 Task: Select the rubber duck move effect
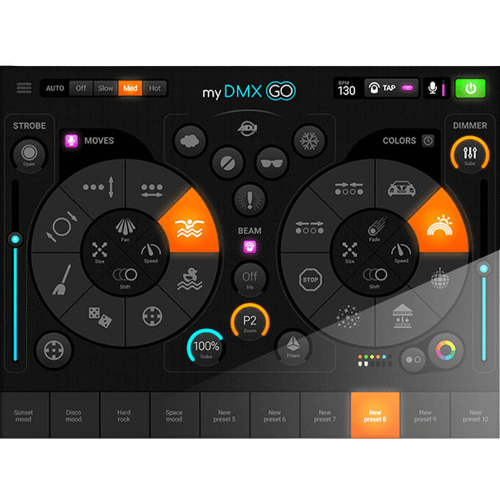[189, 279]
